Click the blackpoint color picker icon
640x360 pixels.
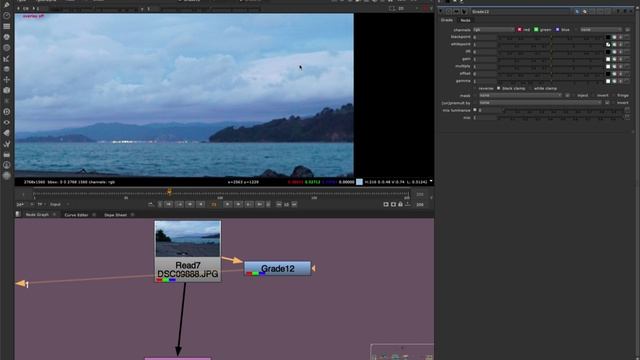pos(614,37)
